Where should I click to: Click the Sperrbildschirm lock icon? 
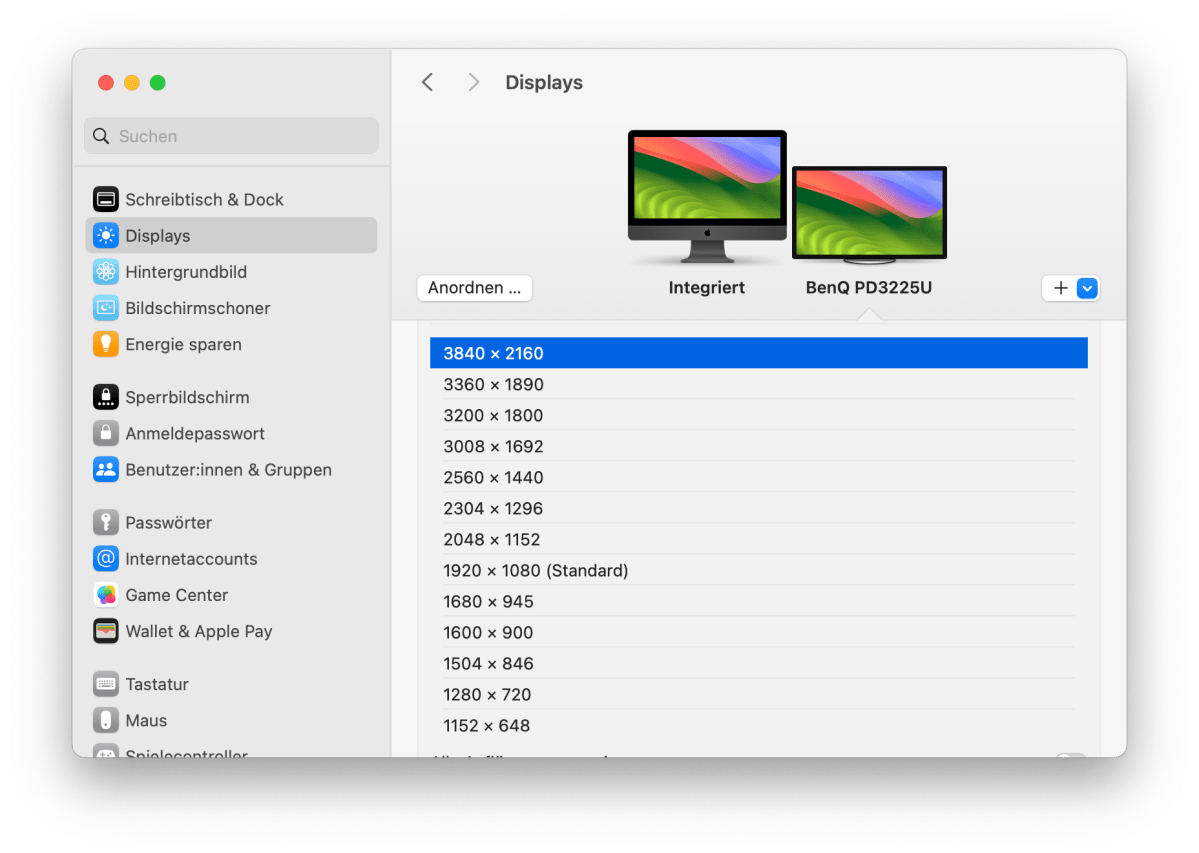click(106, 397)
